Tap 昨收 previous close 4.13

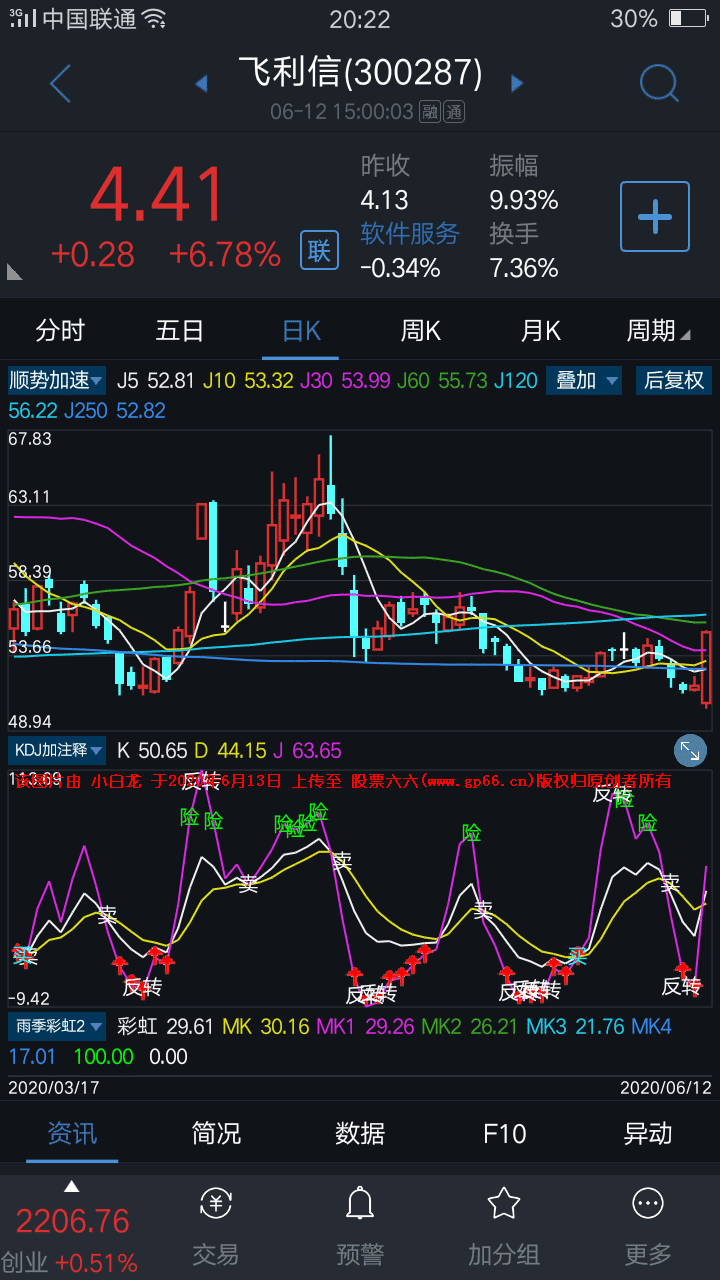click(384, 199)
